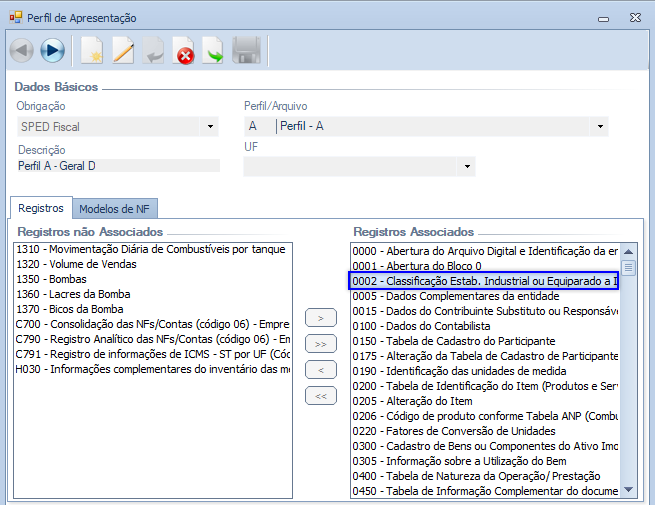This screenshot has height=505, width=655.
Task: Click the double left arrow remove-all button
Action: click(320, 396)
